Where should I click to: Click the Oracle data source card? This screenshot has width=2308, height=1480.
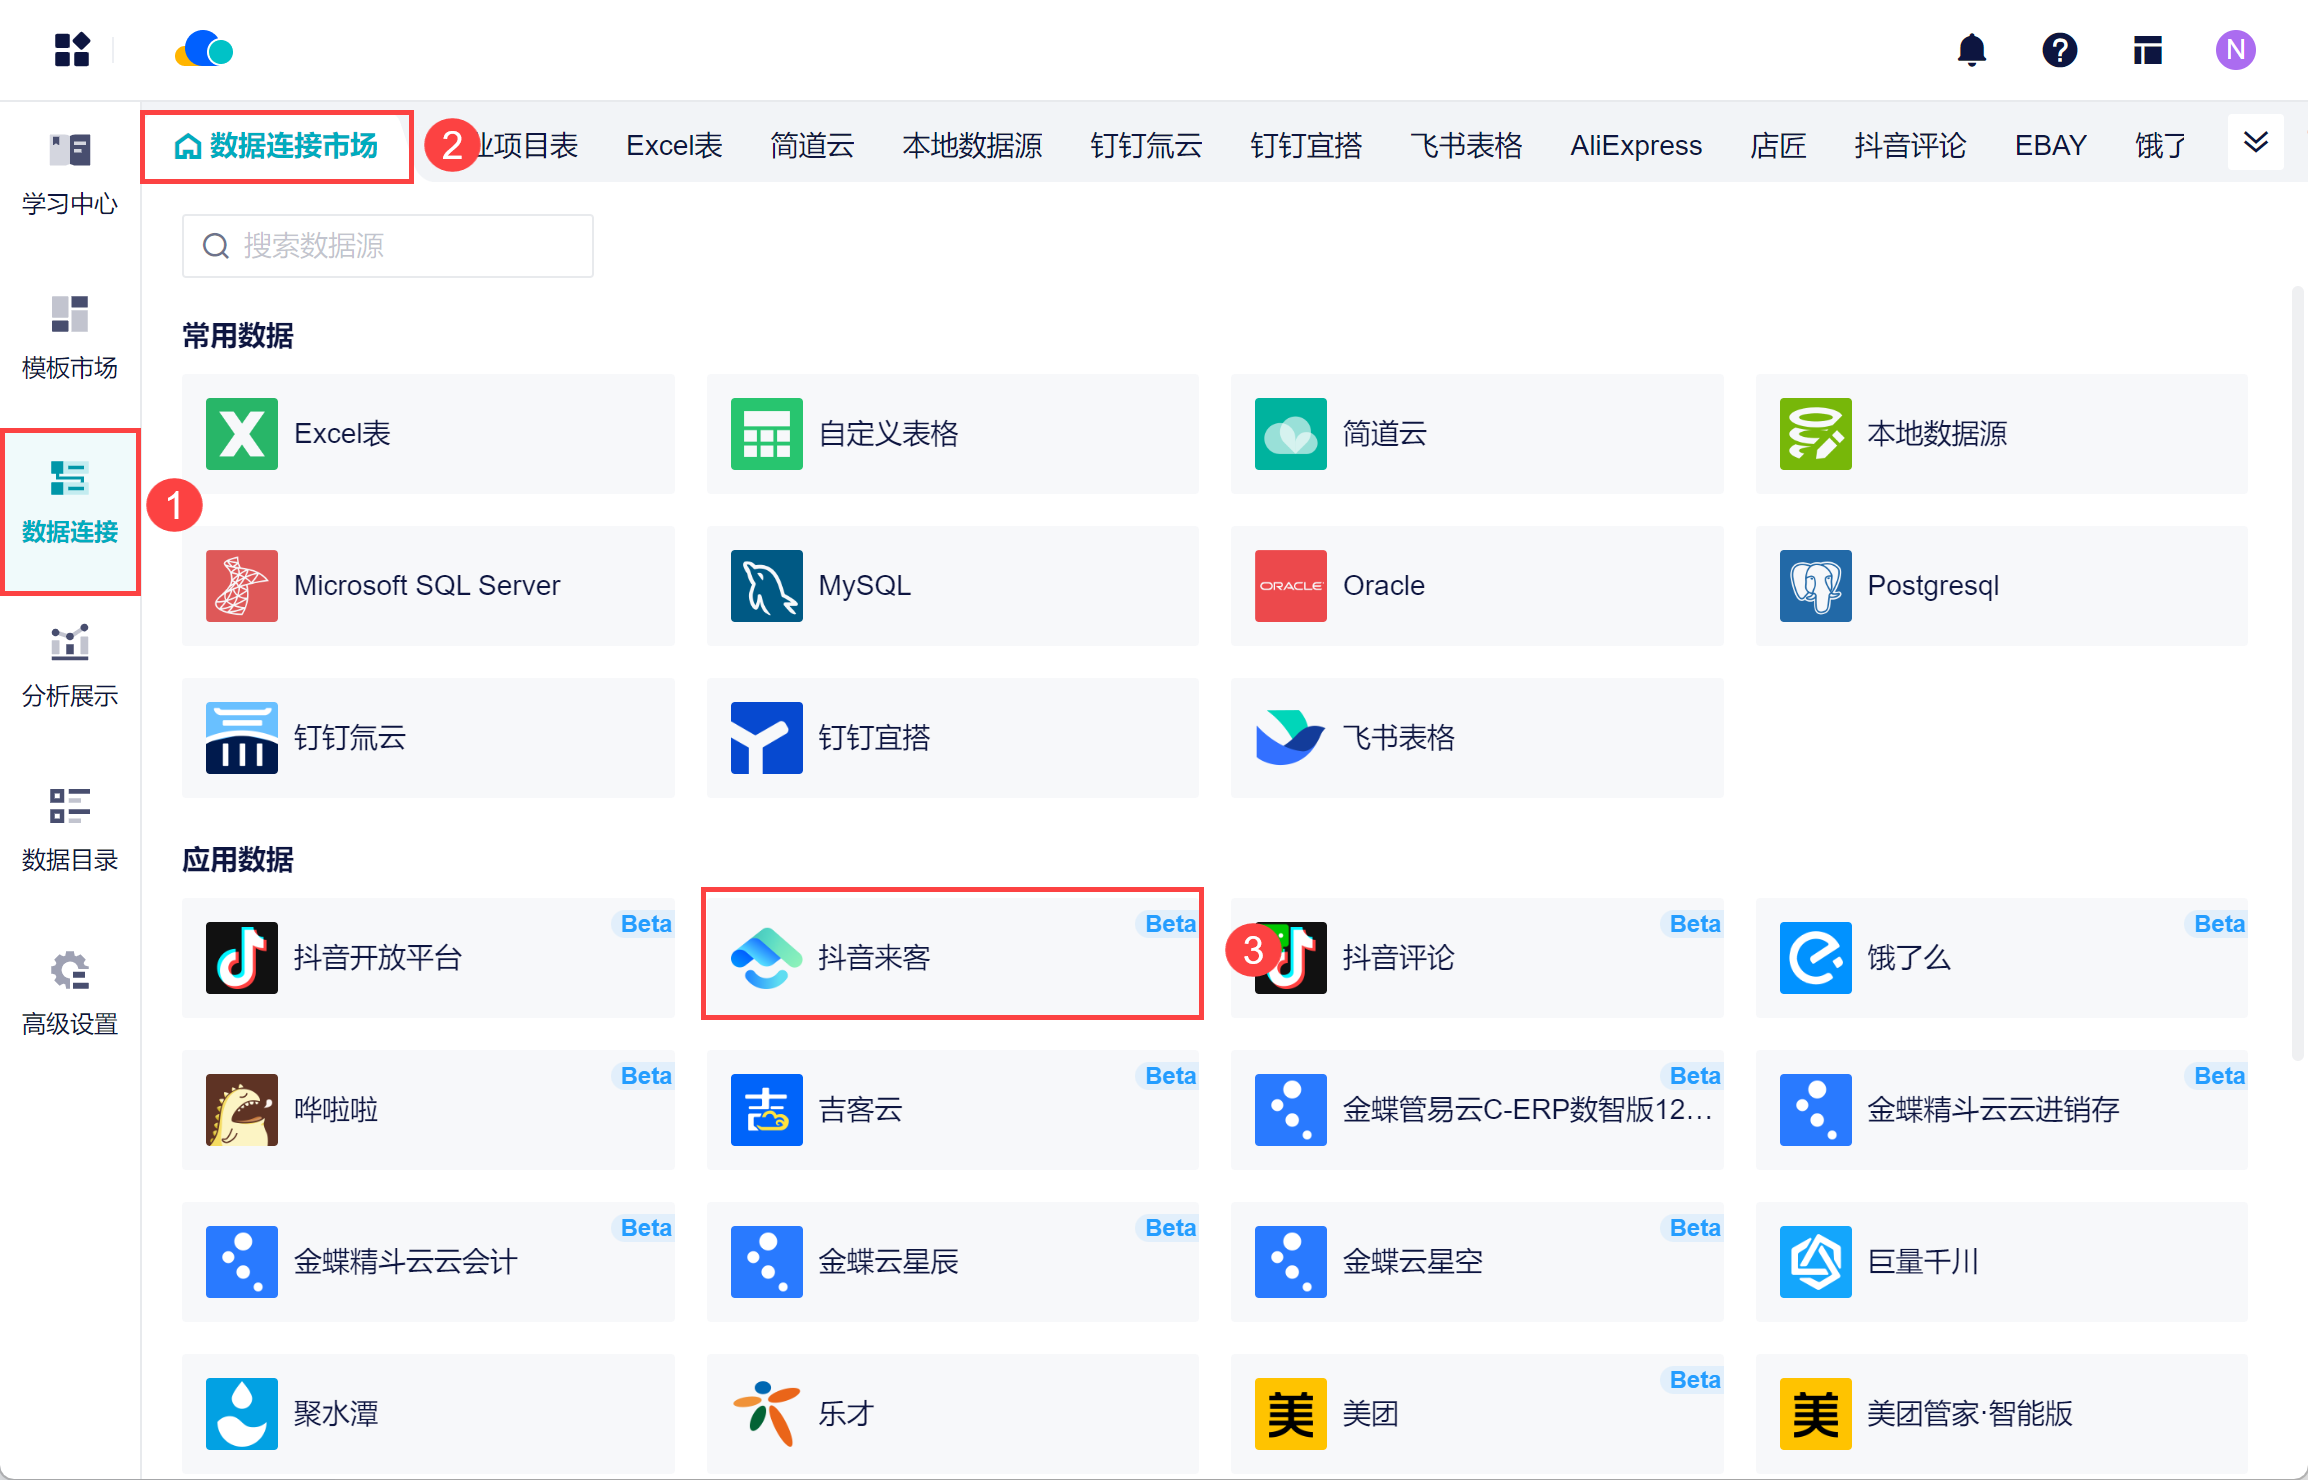click(1476, 586)
